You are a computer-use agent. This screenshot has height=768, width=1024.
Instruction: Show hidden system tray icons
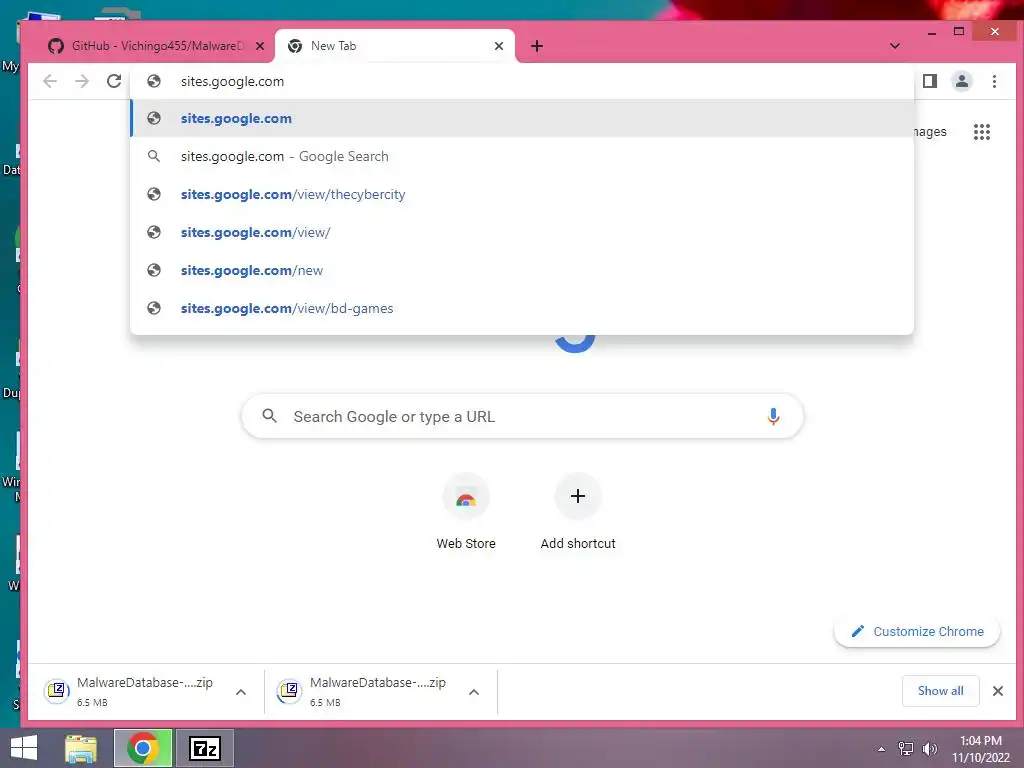click(882, 749)
